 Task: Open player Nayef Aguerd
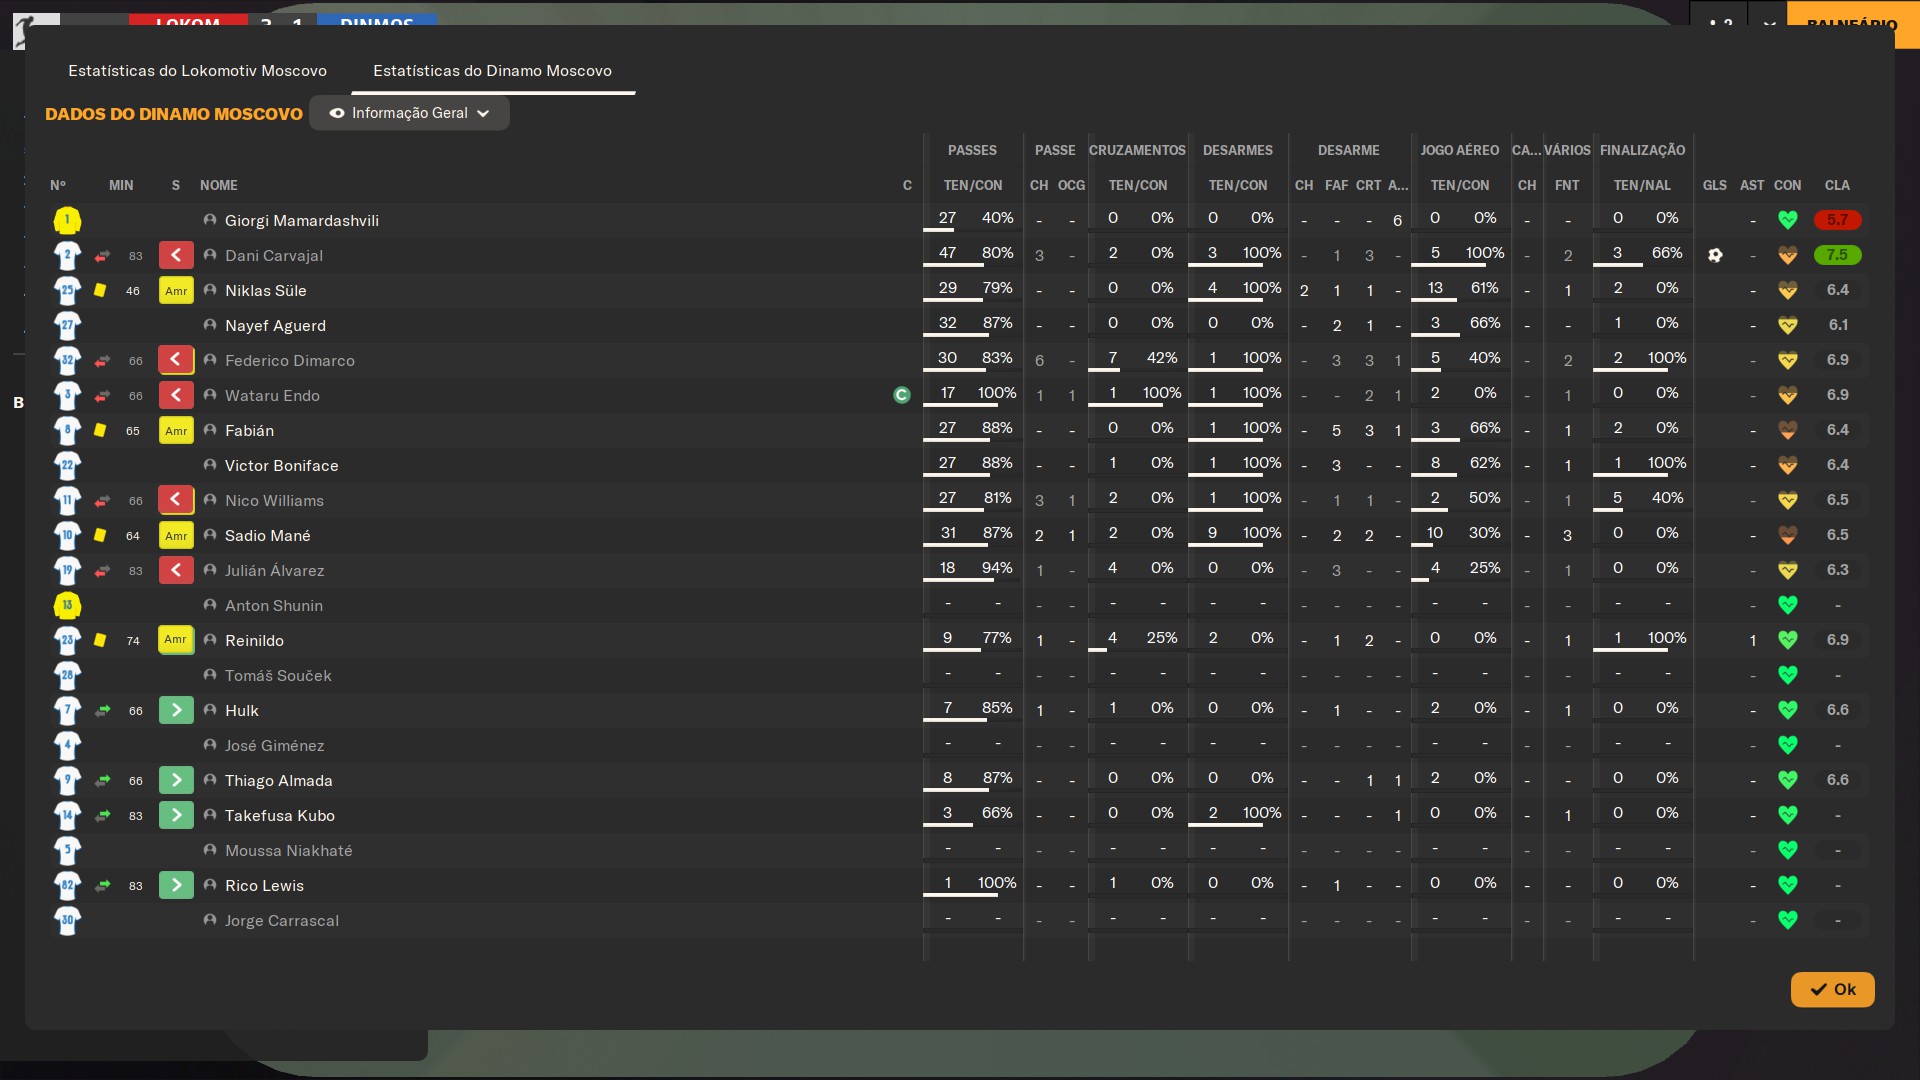(x=275, y=326)
